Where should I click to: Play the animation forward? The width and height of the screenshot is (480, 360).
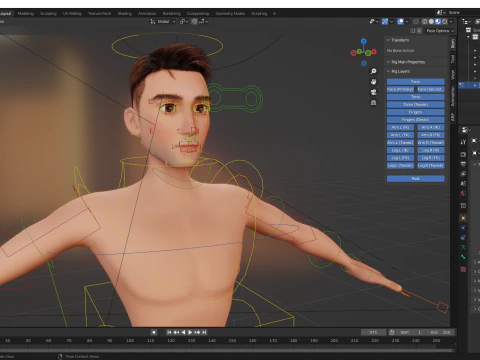pos(190,332)
